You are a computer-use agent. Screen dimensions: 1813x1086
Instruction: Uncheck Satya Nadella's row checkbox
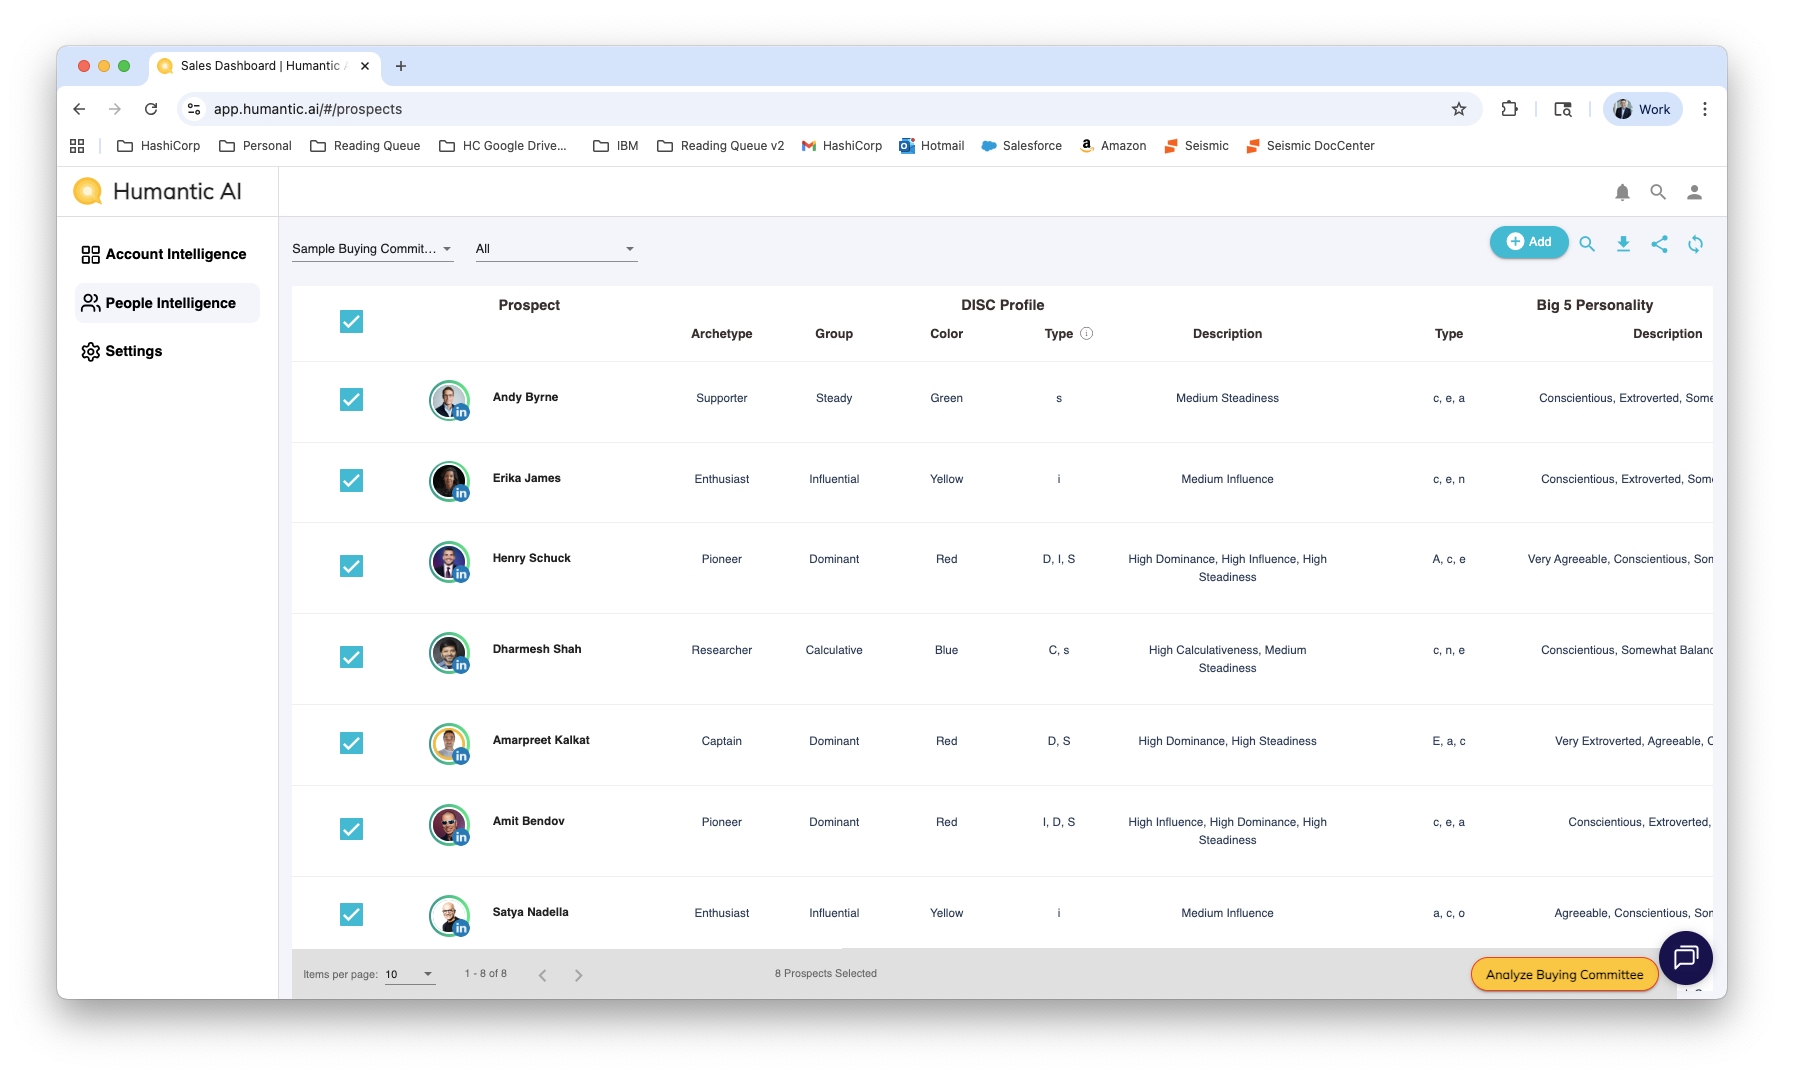351,914
